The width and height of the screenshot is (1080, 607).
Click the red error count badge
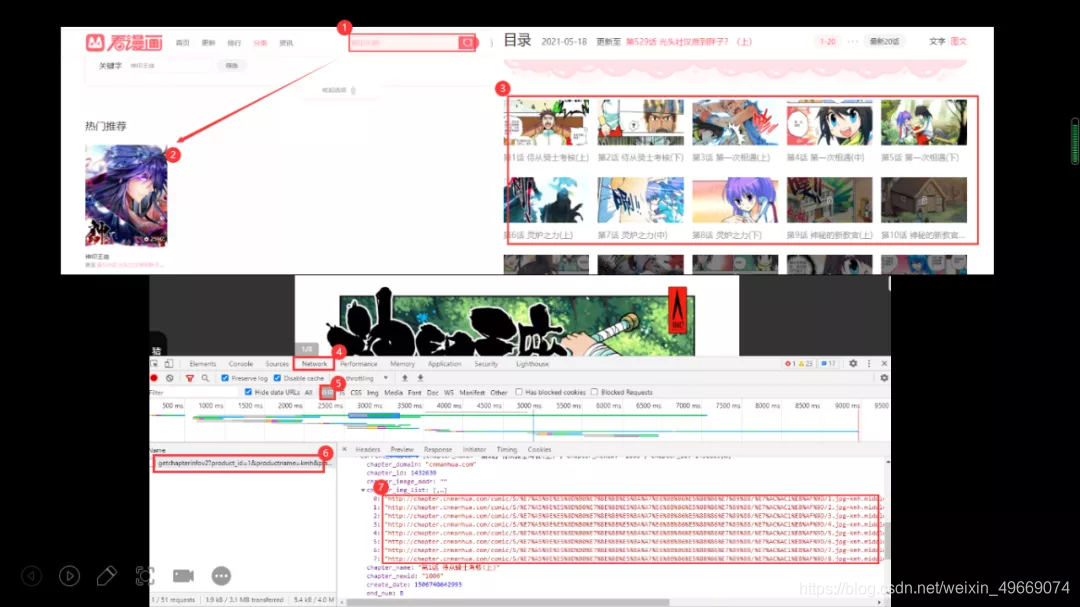click(790, 364)
